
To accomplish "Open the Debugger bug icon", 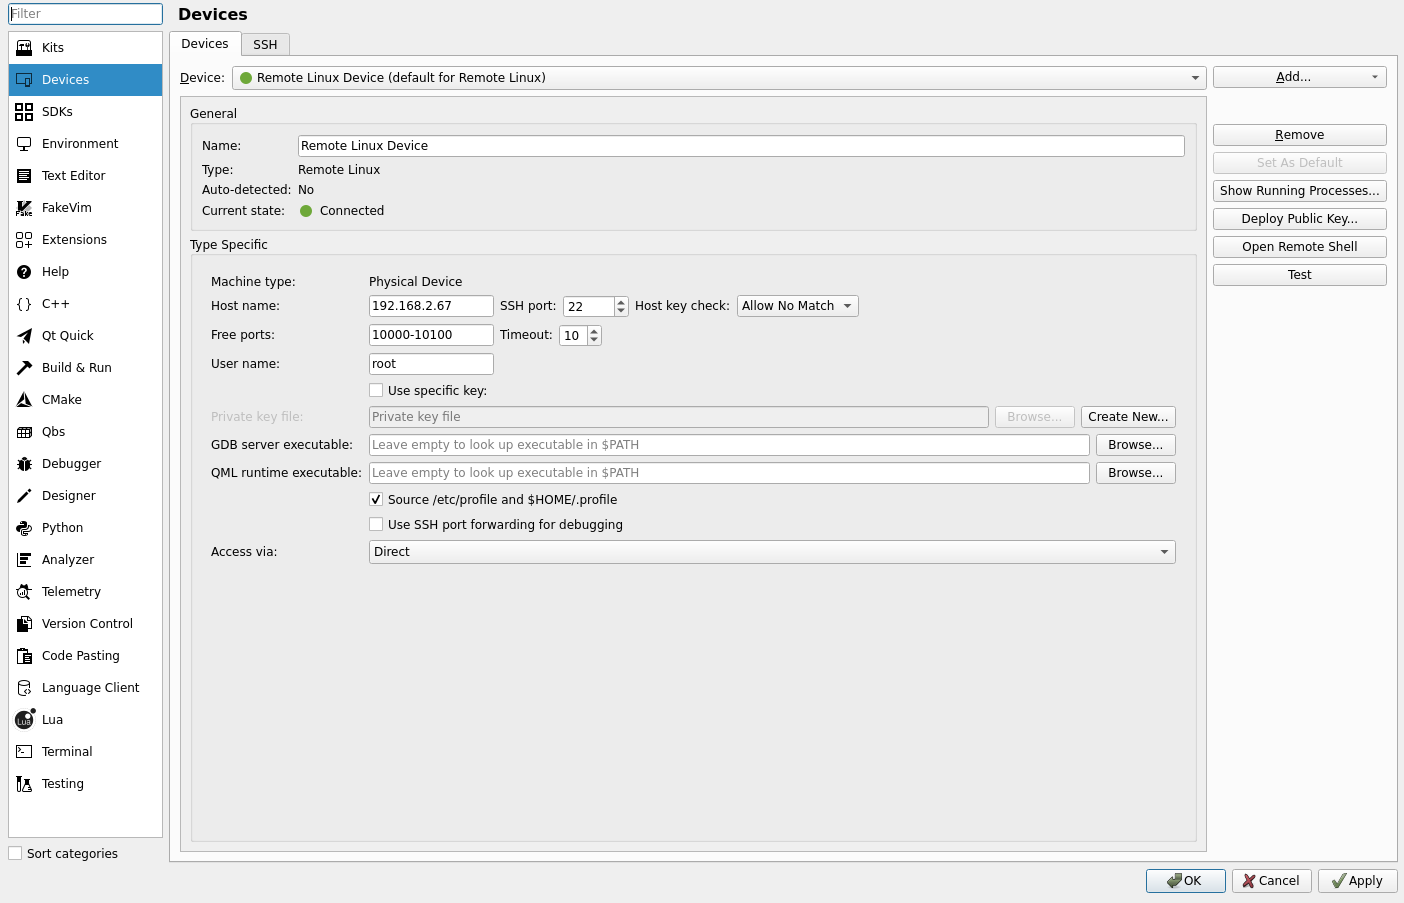I will 24,464.
